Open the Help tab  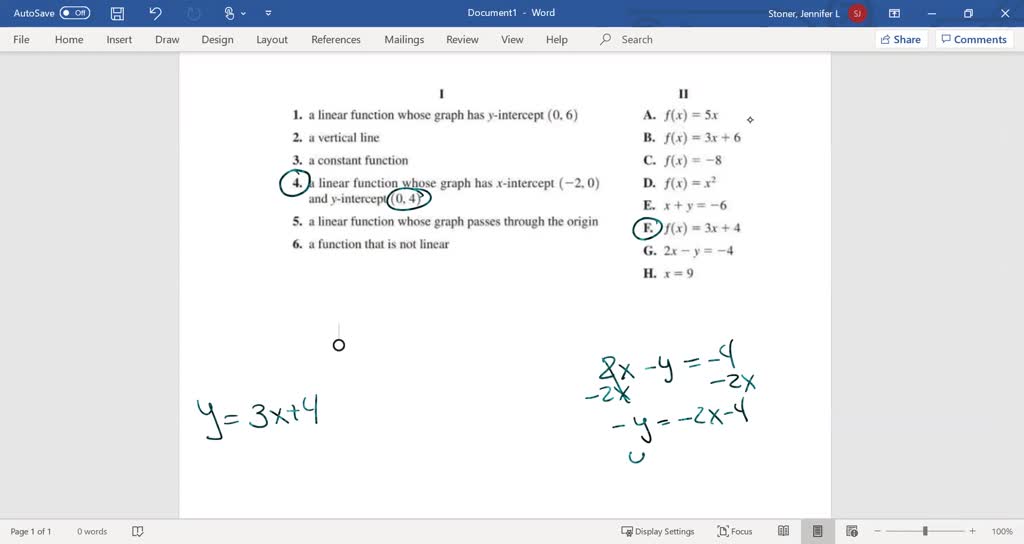(x=557, y=39)
